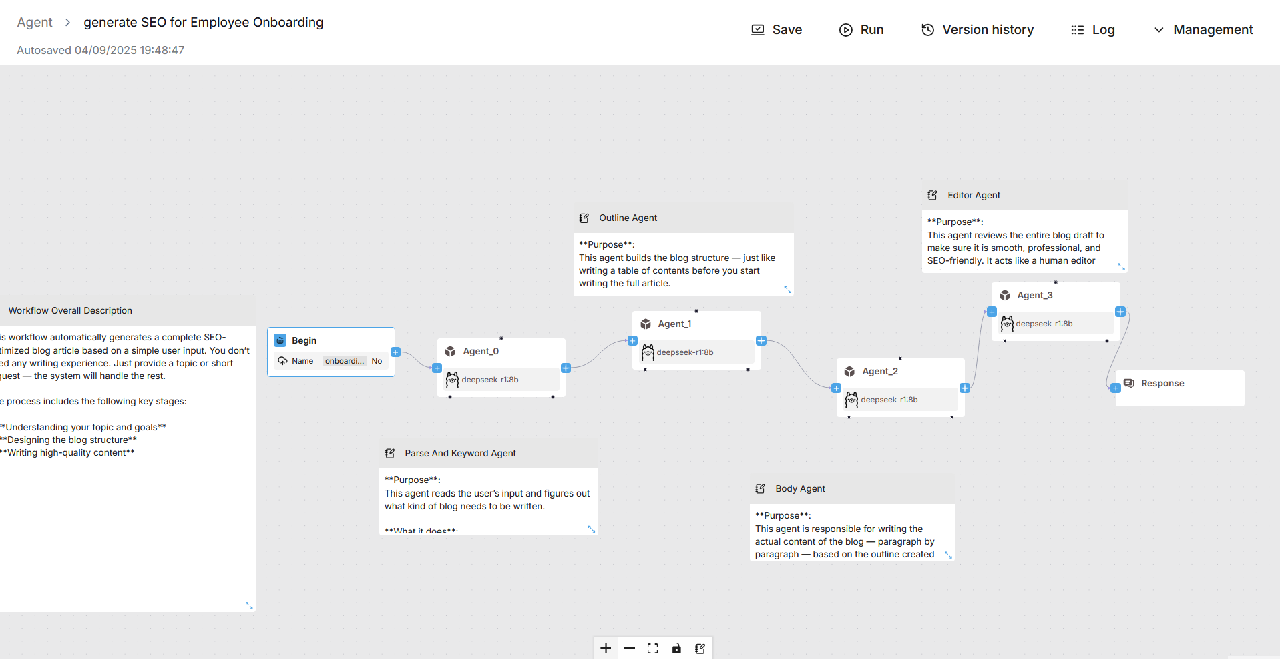
Task: Click the Name cloud icon in Begin
Action: [x=283, y=361]
